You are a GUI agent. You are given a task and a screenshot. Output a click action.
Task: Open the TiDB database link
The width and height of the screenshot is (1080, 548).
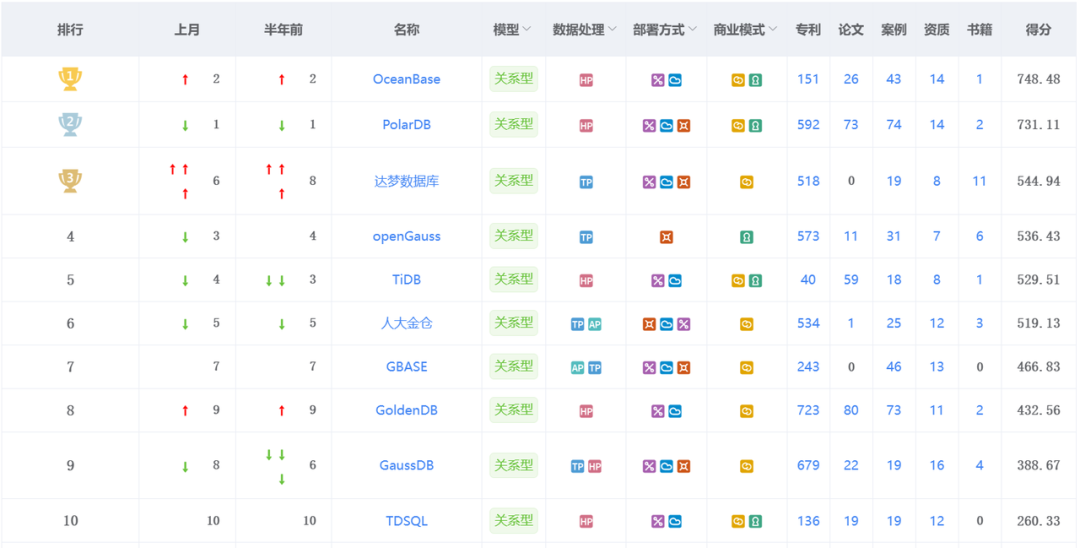coord(406,280)
